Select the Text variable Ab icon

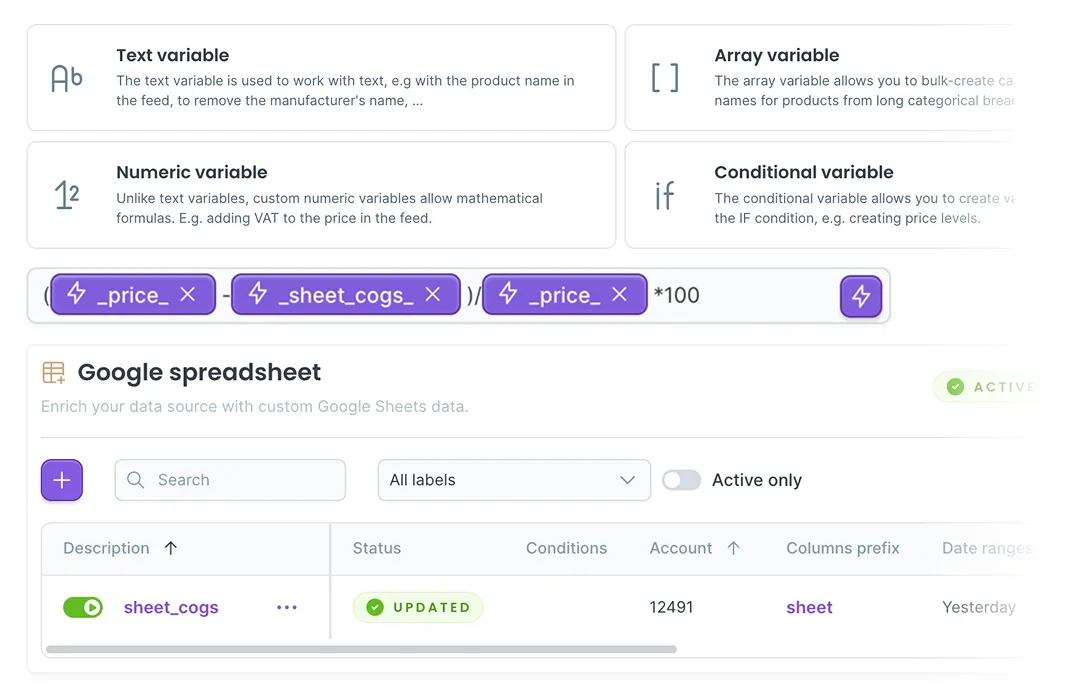tap(67, 78)
